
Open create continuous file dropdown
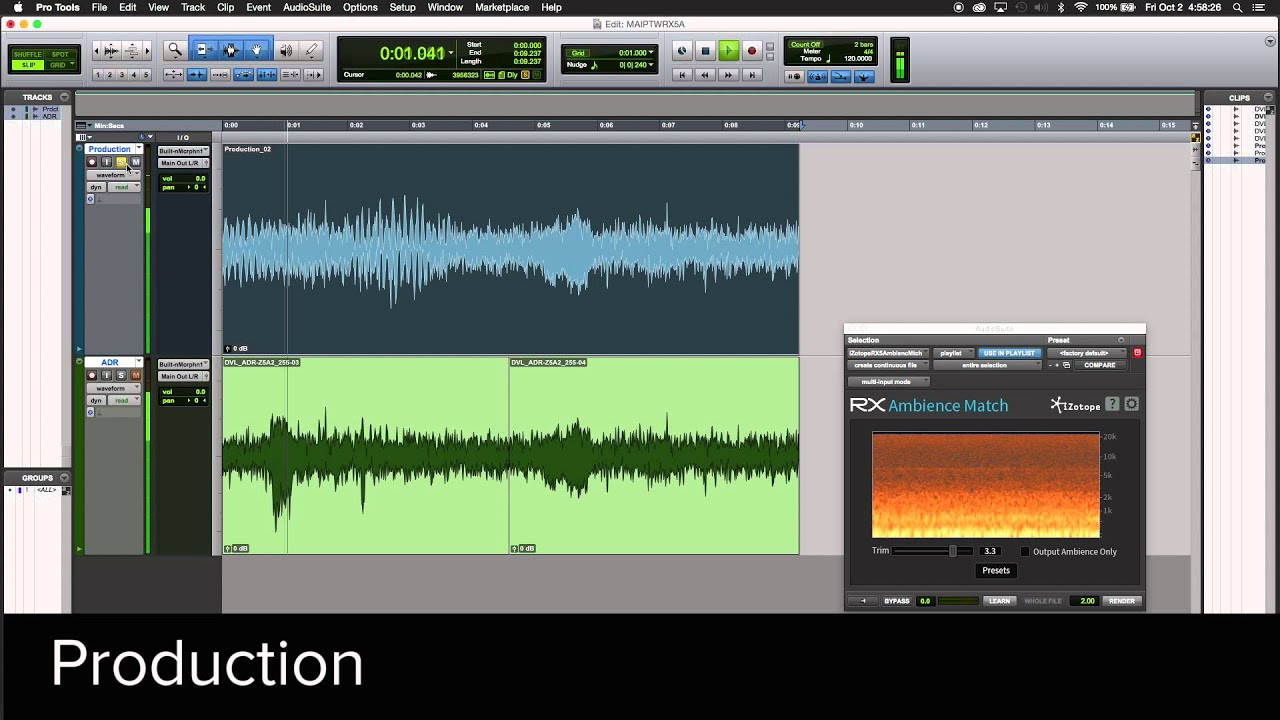[888, 365]
